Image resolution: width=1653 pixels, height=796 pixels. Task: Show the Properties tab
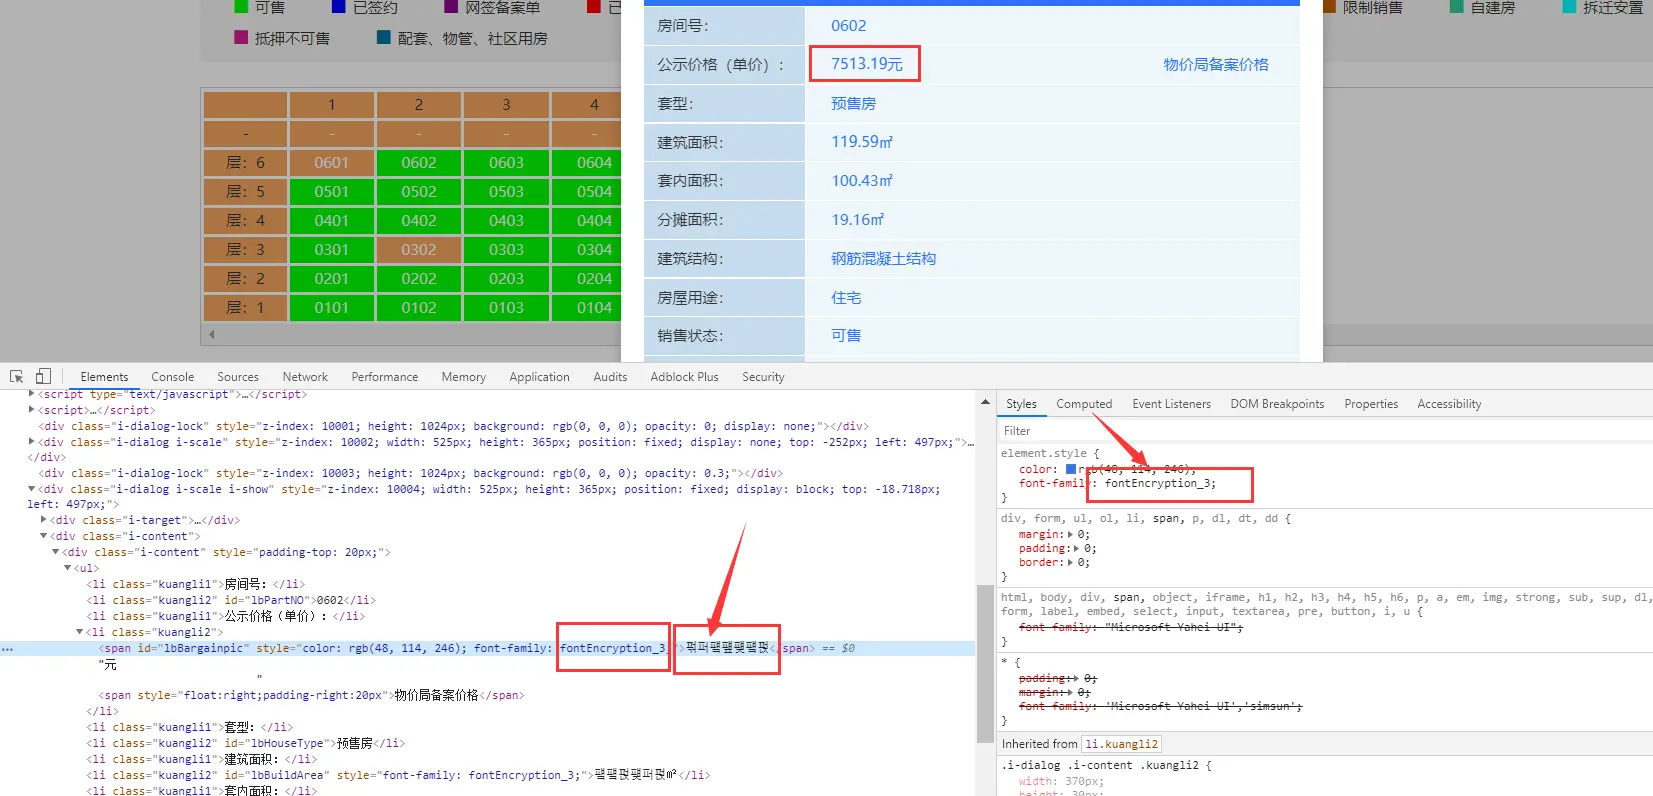(1371, 404)
